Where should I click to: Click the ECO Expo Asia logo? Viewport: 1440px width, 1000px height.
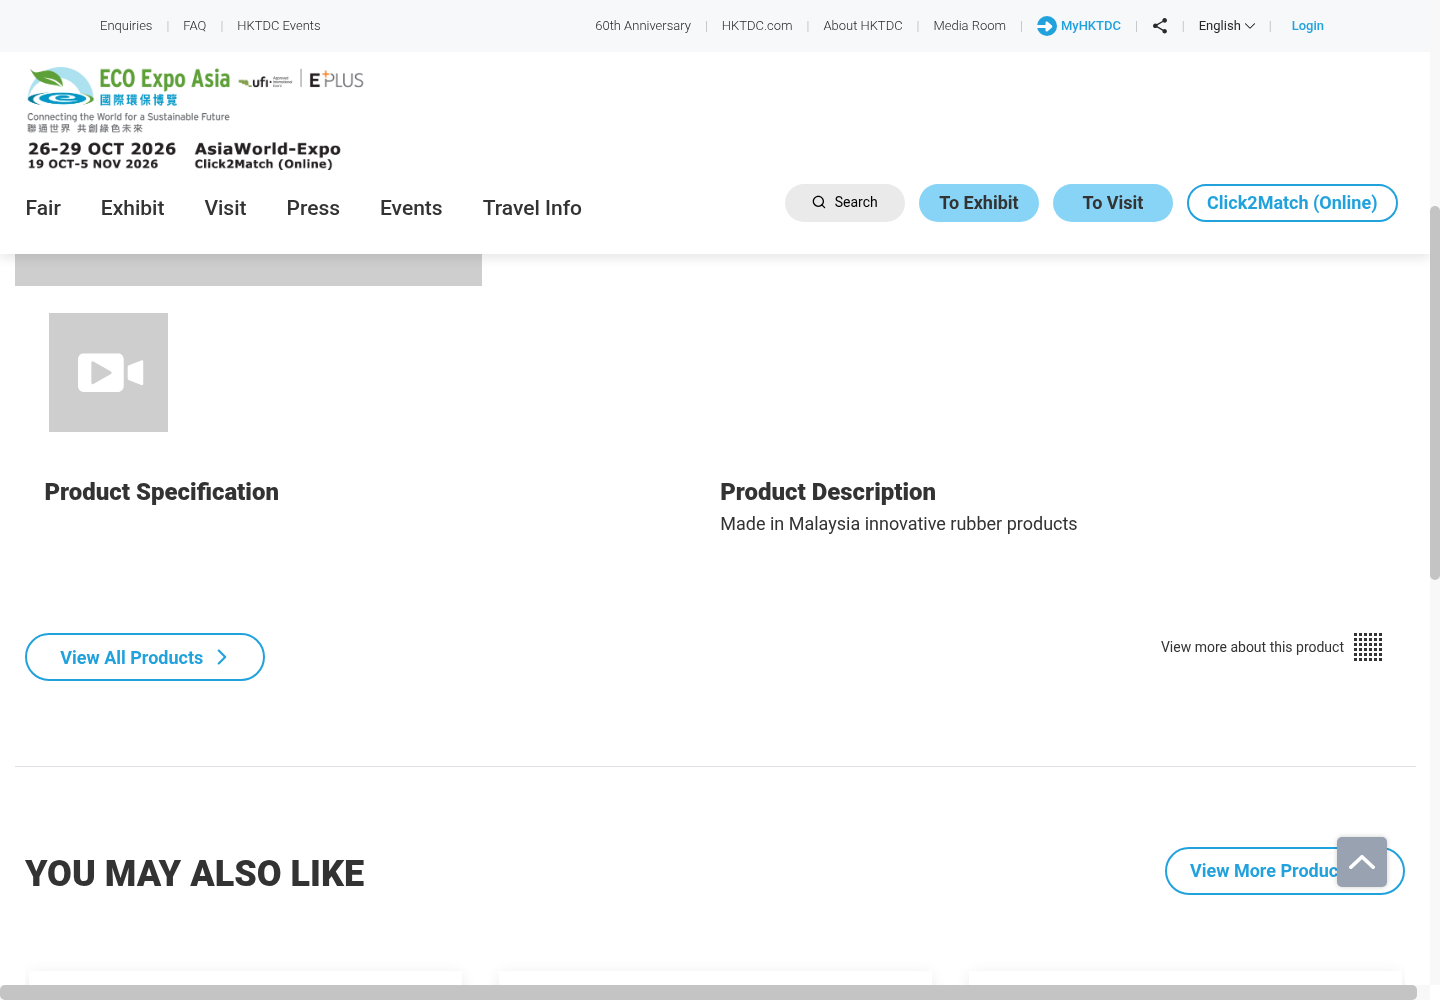pyautogui.click(x=129, y=99)
